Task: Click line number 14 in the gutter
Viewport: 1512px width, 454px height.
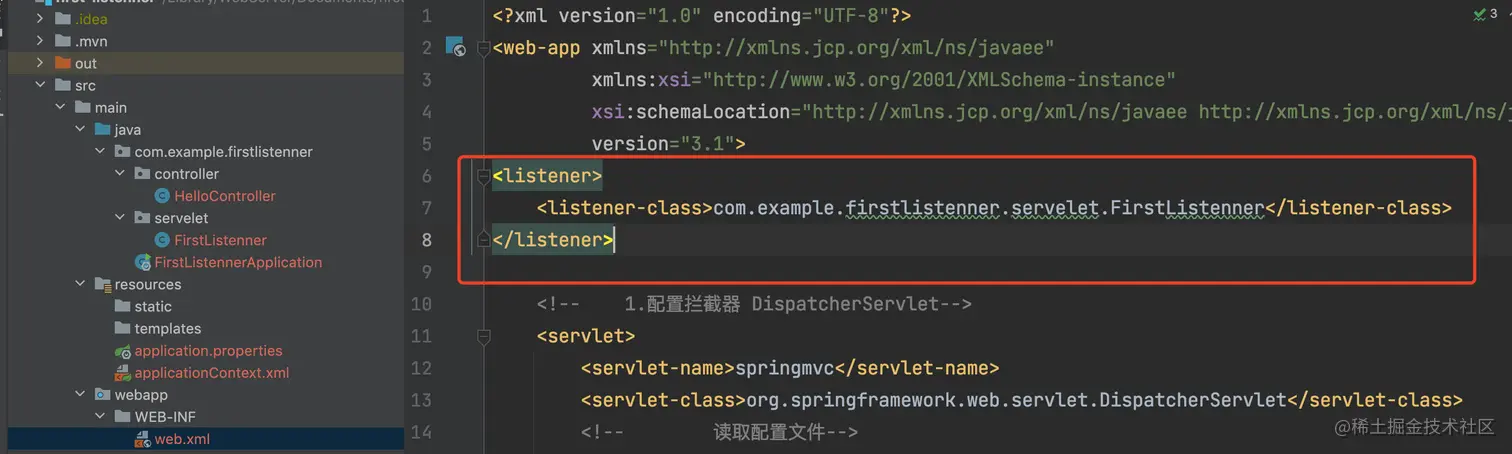Action: [421, 432]
